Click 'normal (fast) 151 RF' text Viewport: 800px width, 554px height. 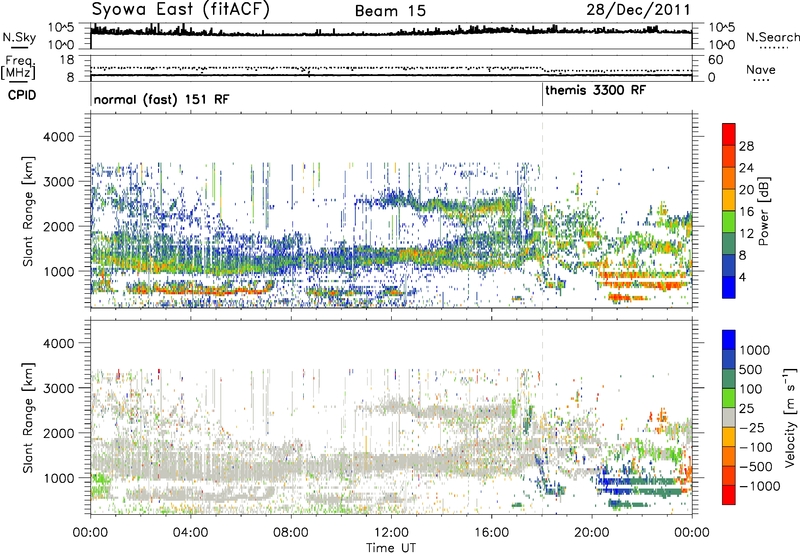pos(162,99)
